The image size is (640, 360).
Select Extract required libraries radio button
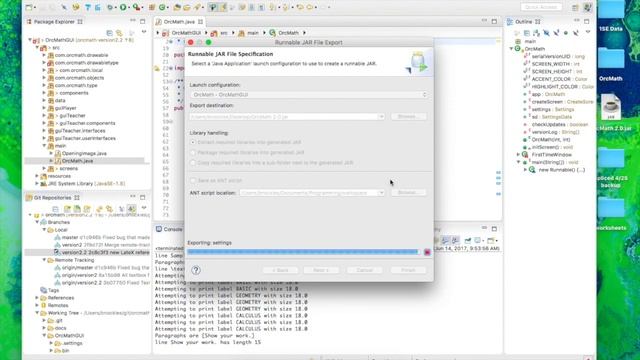point(193,142)
